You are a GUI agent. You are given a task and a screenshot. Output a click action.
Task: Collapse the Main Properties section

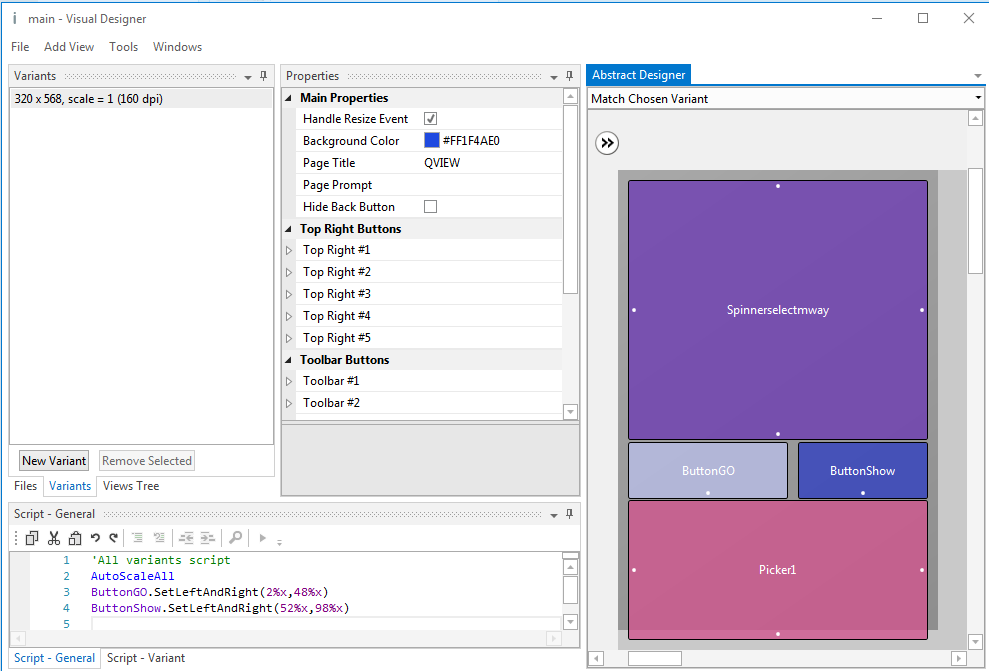point(289,98)
